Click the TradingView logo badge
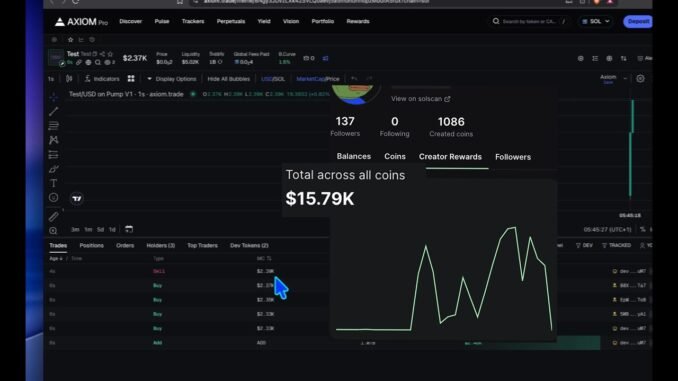Screen dimensions: 678x381 coord(77,199)
